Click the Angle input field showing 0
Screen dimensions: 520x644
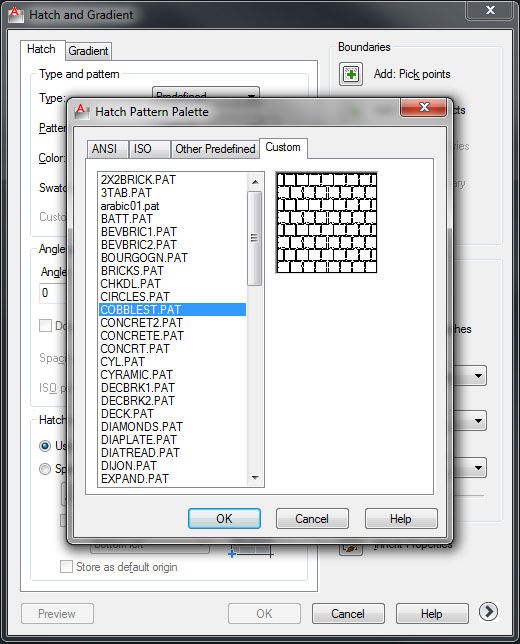coord(53,293)
